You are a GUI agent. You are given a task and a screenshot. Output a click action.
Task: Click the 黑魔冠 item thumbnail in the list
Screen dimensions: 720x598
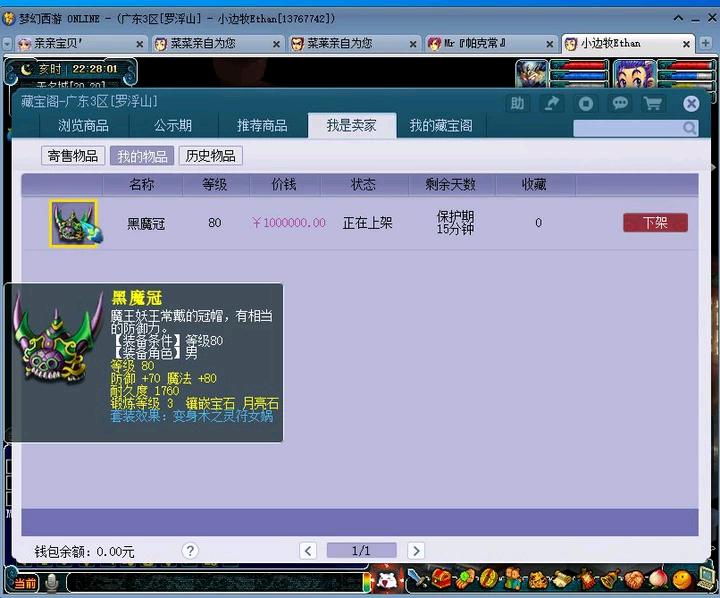point(74,224)
